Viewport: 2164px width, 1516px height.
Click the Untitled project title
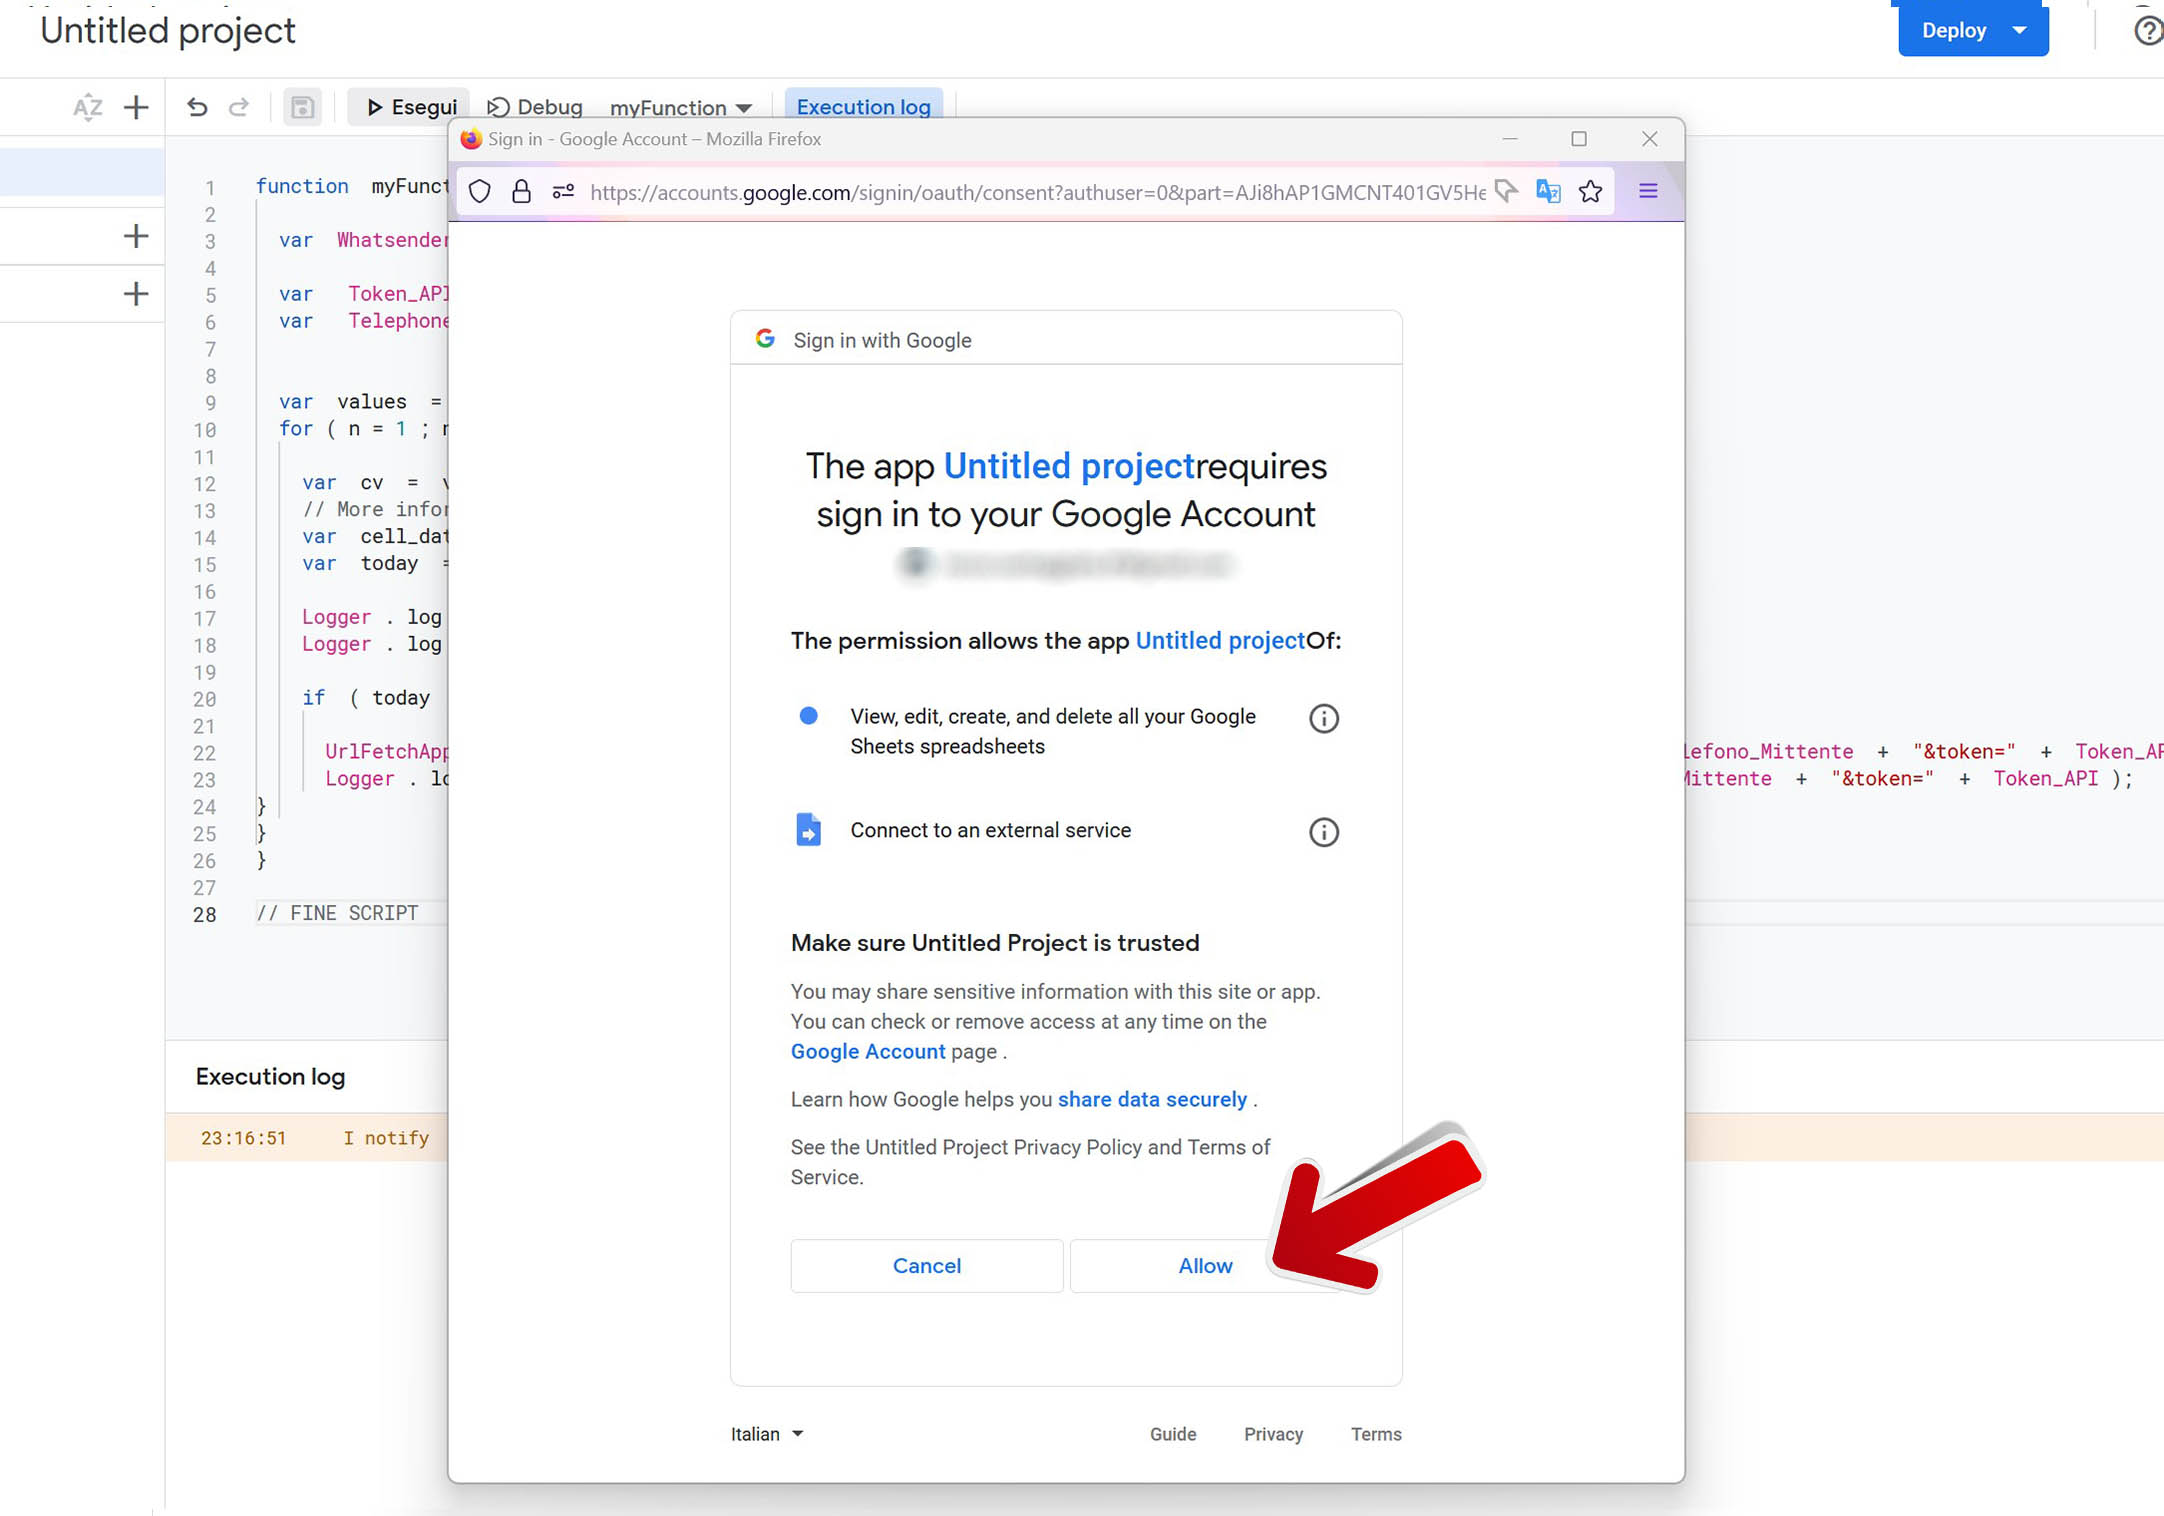[167, 30]
